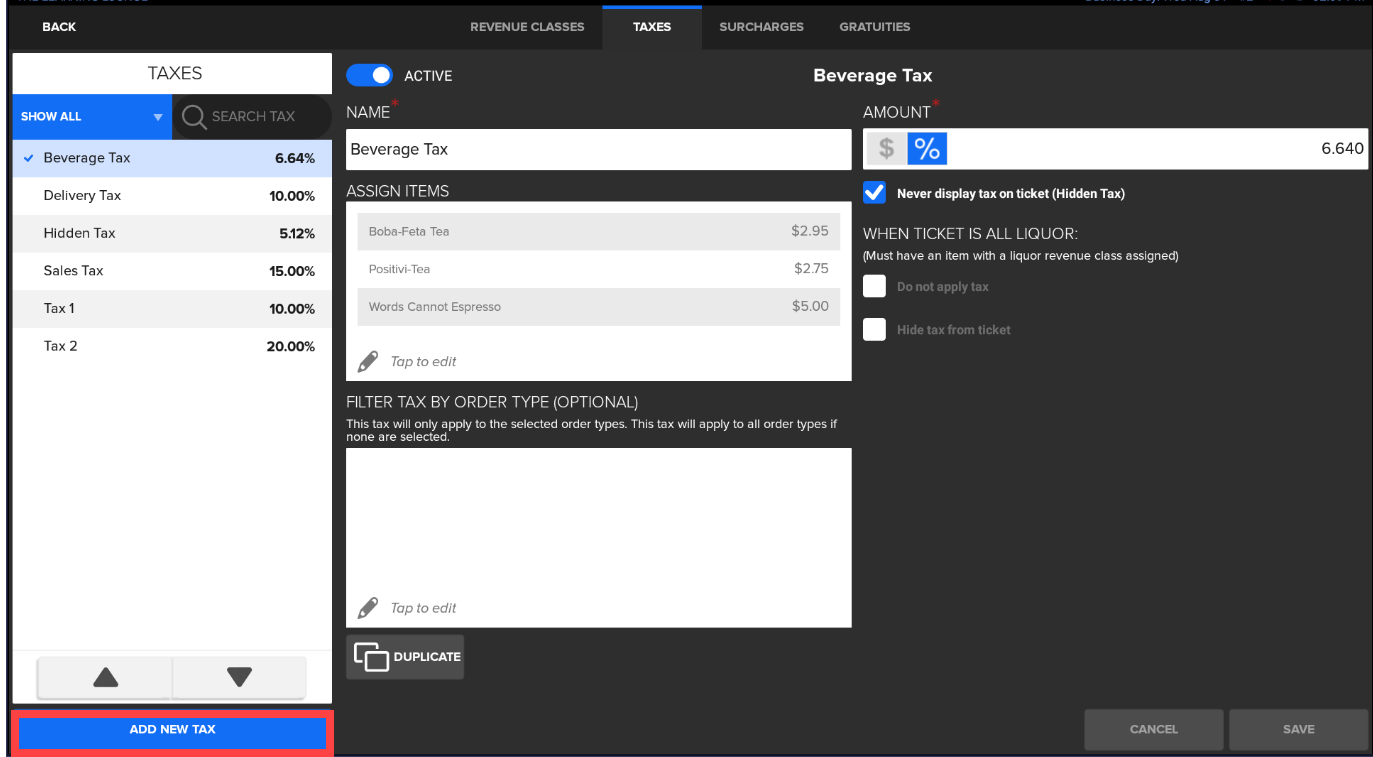Select the percentage amount type
The height and width of the screenshot is (757, 1373).
point(926,148)
